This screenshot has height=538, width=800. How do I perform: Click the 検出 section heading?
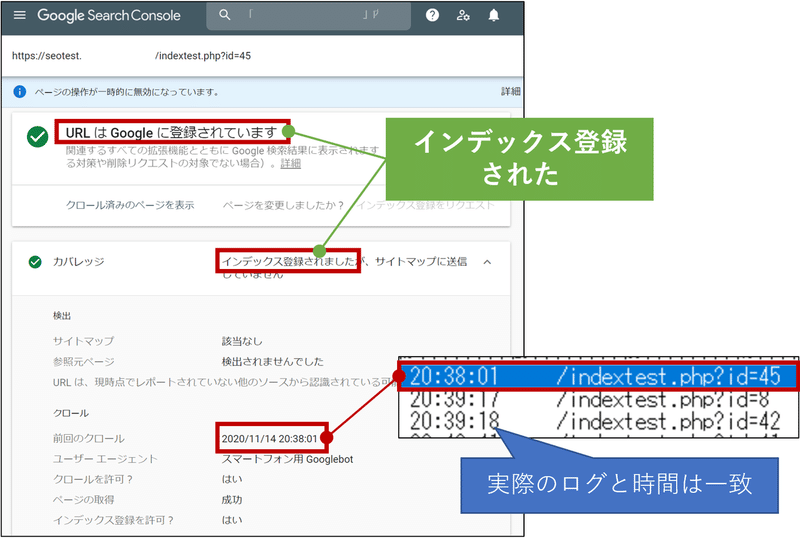[x=62, y=316]
